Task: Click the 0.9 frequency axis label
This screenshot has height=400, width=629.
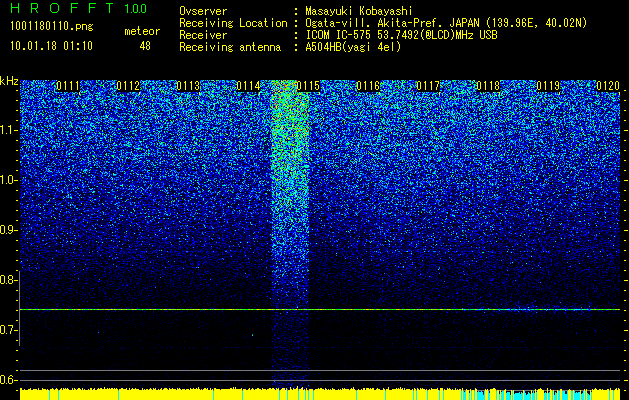Action: click(x=9, y=230)
